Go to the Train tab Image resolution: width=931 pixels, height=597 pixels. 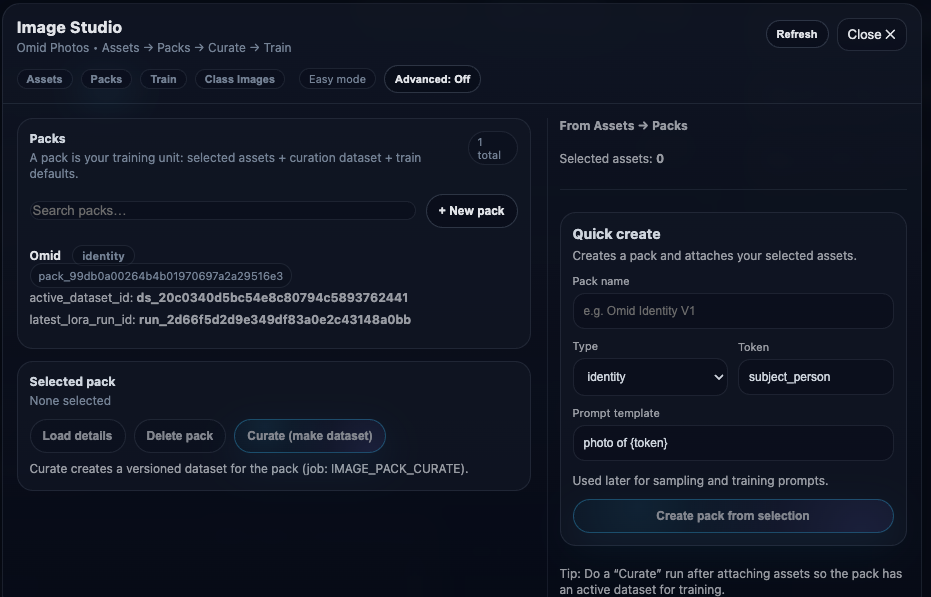pyautogui.click(x=163, y=79)
